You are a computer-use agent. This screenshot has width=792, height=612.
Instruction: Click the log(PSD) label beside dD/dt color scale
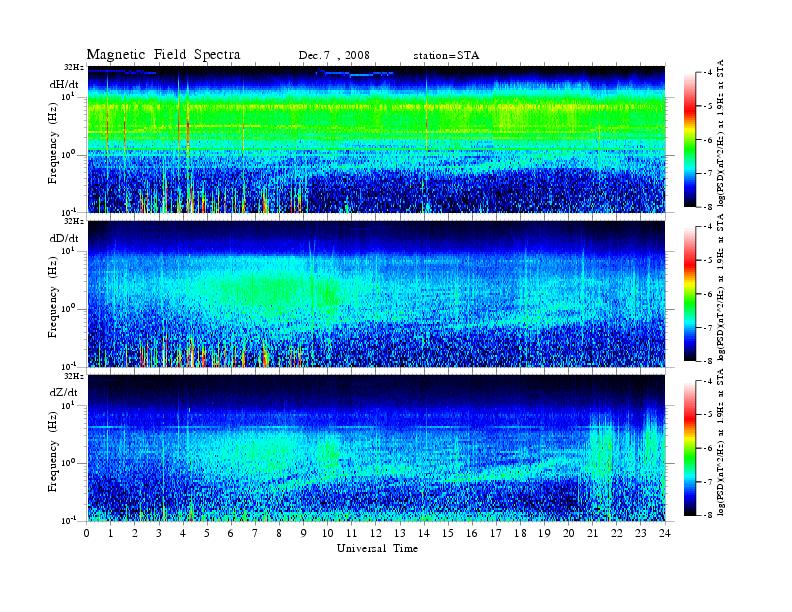(721, 287)
